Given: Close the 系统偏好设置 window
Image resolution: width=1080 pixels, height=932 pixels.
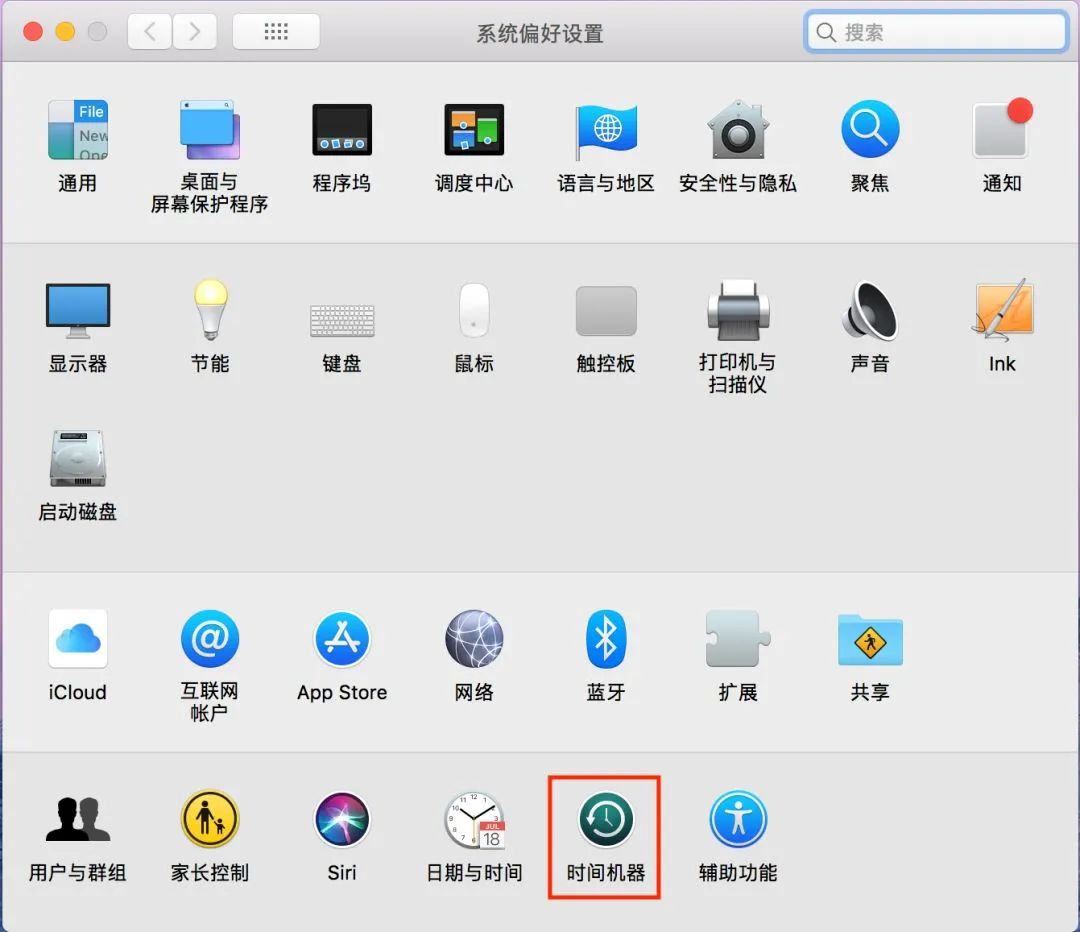Looking at the screenshot, I should (33, 32).
